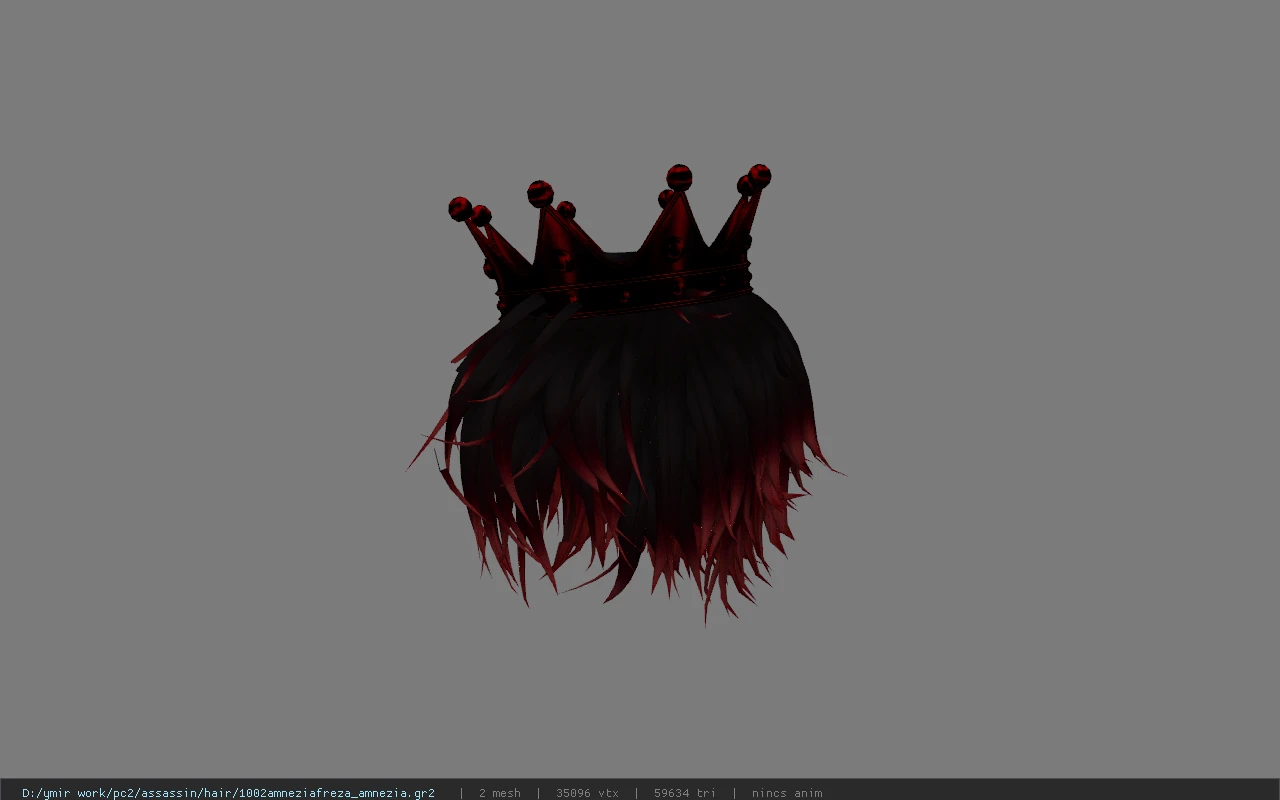Select the crown hair model in viewport

tap(625, 395)
